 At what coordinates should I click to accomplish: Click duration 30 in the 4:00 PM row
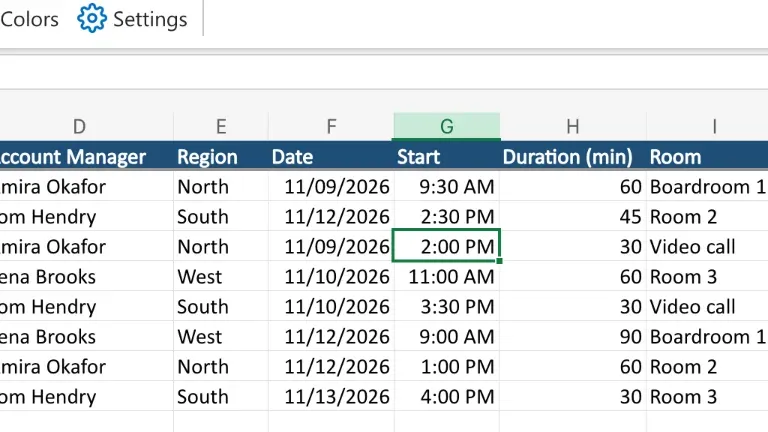click(573, 396)
